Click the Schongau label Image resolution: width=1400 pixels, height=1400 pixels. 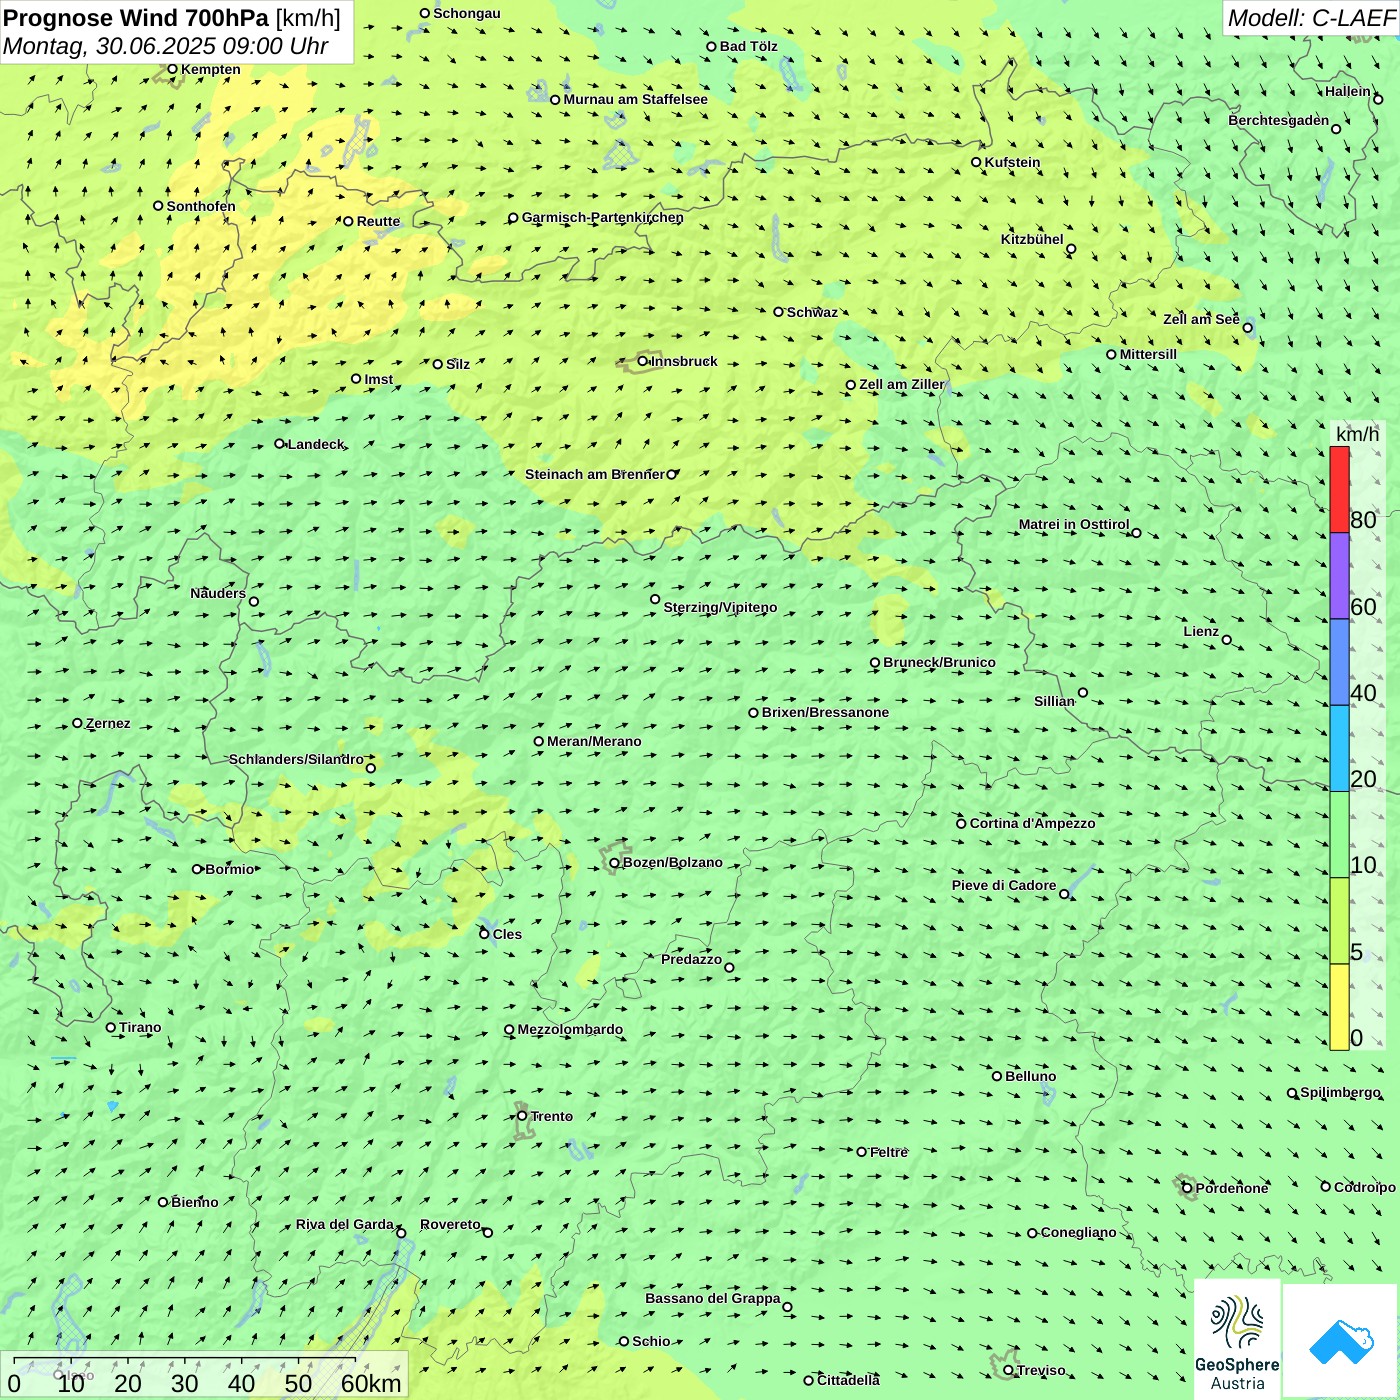tap(467, 13)
